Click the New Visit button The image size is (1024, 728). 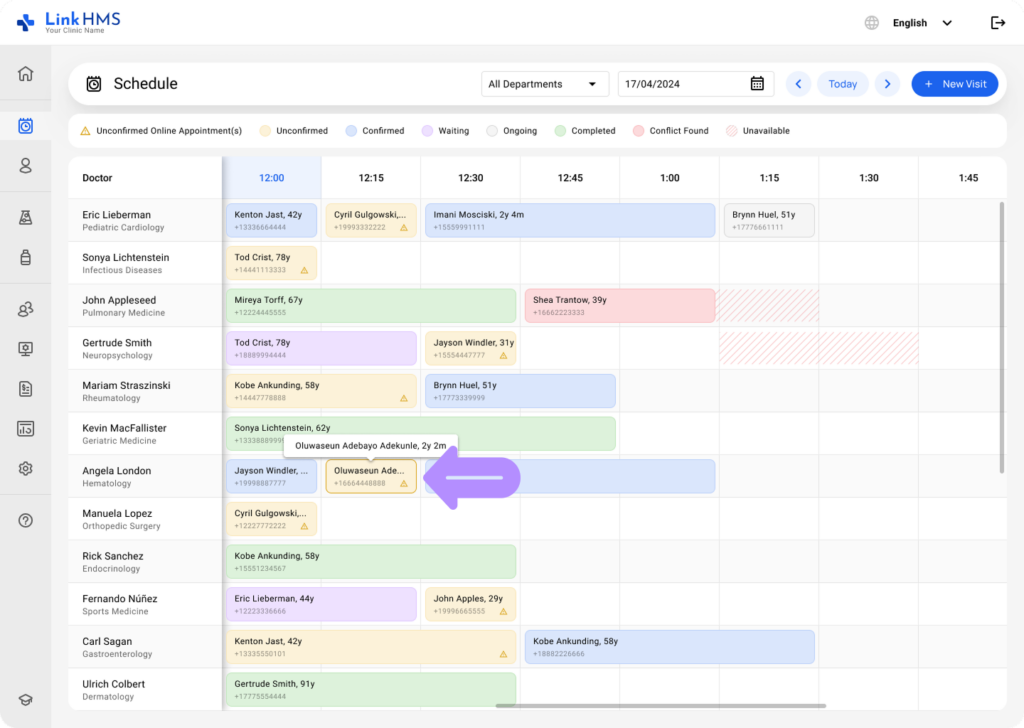tap(954, 84)
